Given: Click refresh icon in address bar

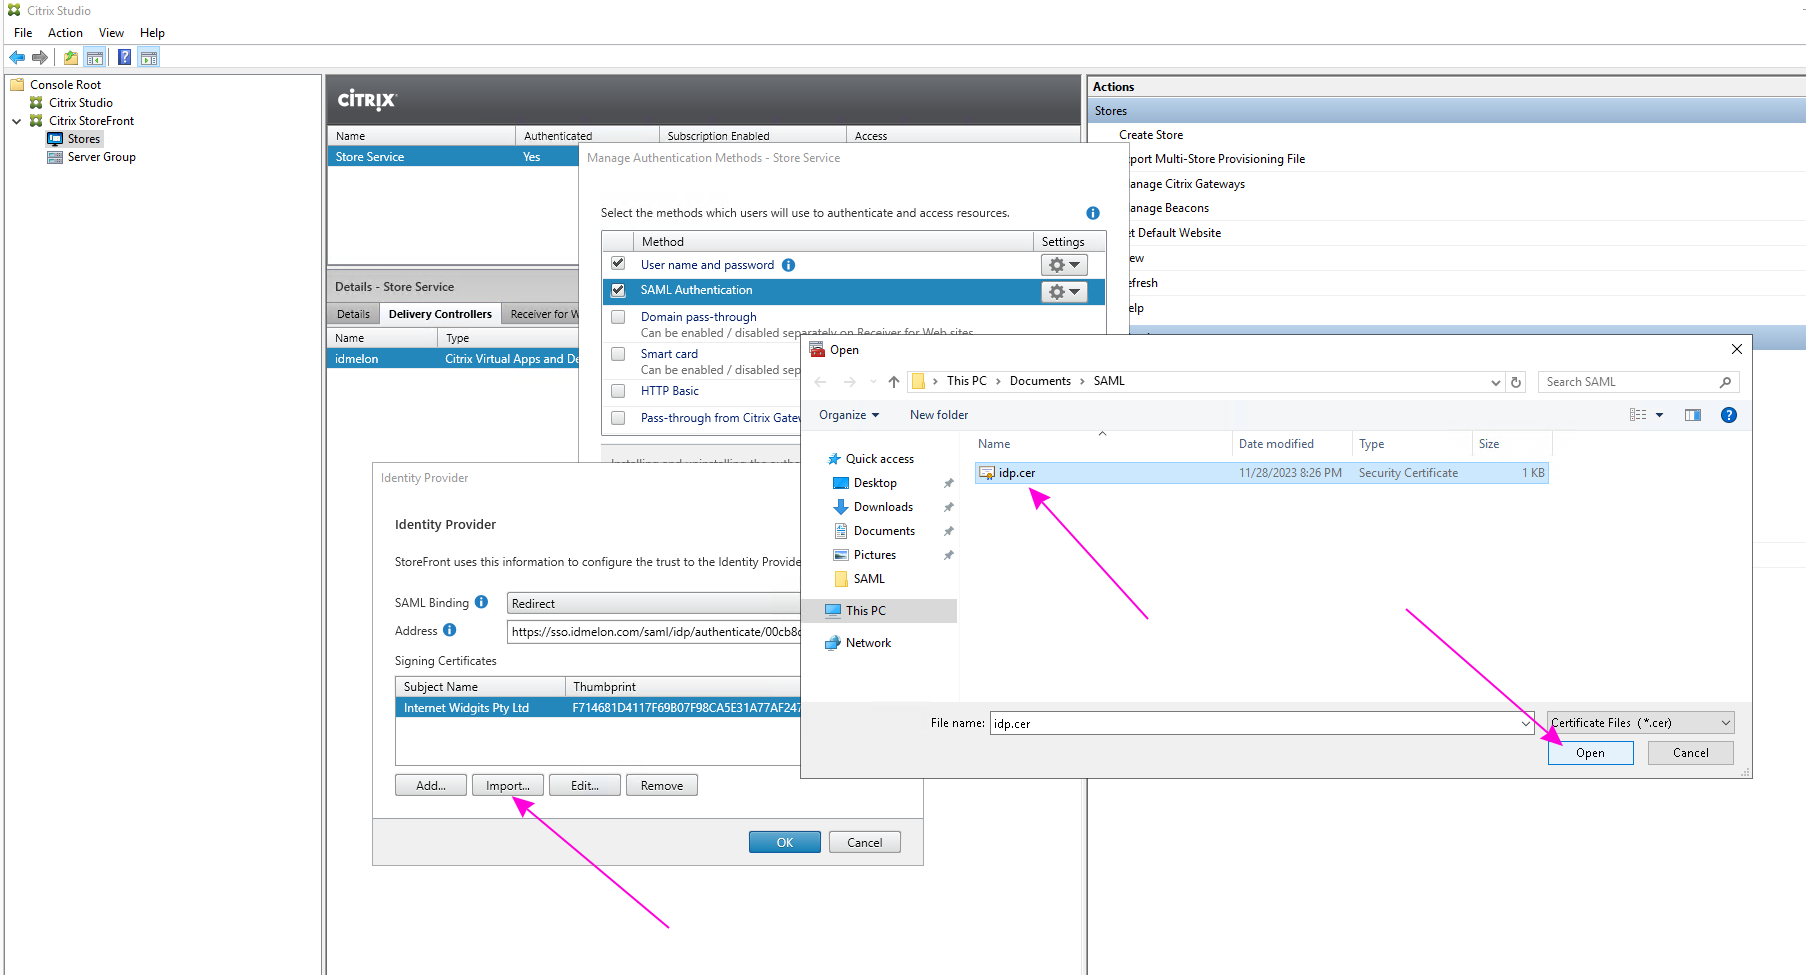Looking at the screenshot, I should coord(1516,382).
